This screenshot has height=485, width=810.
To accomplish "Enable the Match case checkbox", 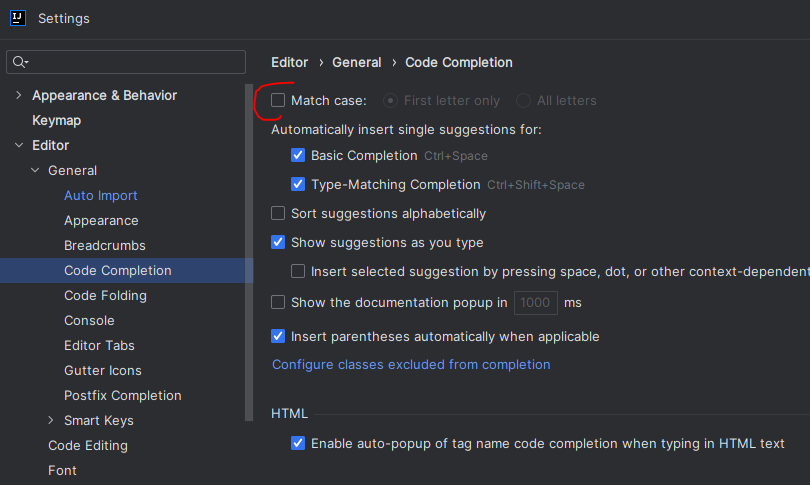I will (278, 100).
